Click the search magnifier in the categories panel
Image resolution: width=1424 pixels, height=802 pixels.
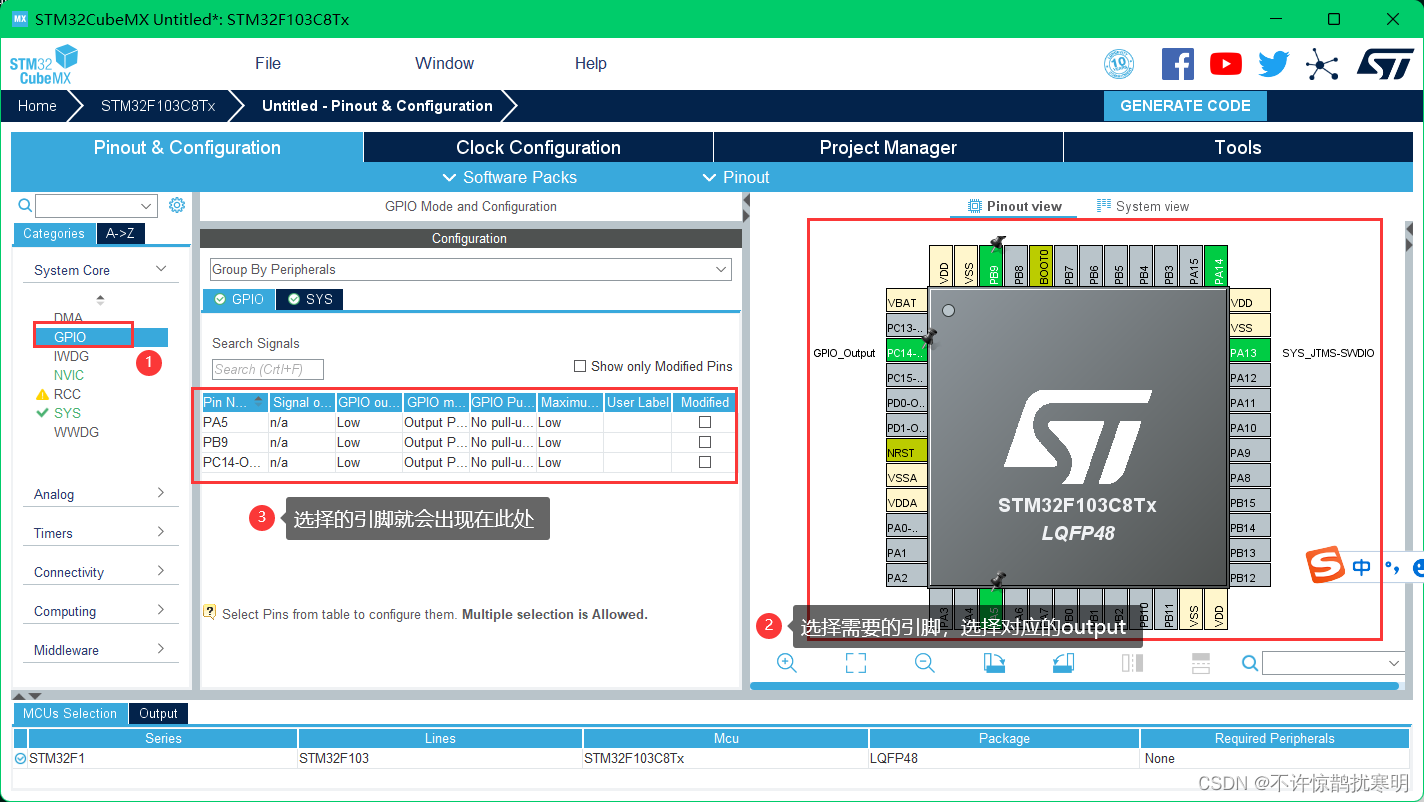pos(26,206)
